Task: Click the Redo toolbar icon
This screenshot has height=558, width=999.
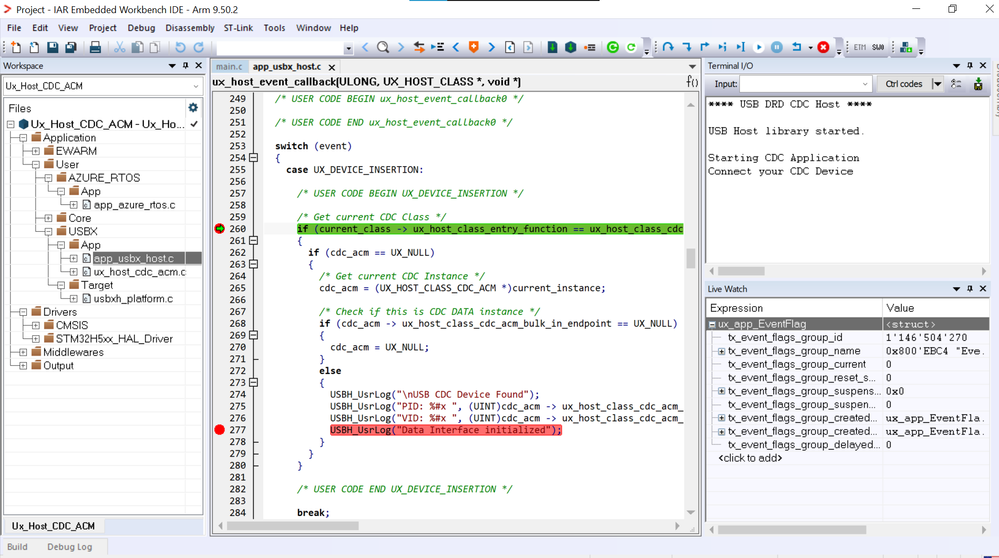Action: (199, 47)
